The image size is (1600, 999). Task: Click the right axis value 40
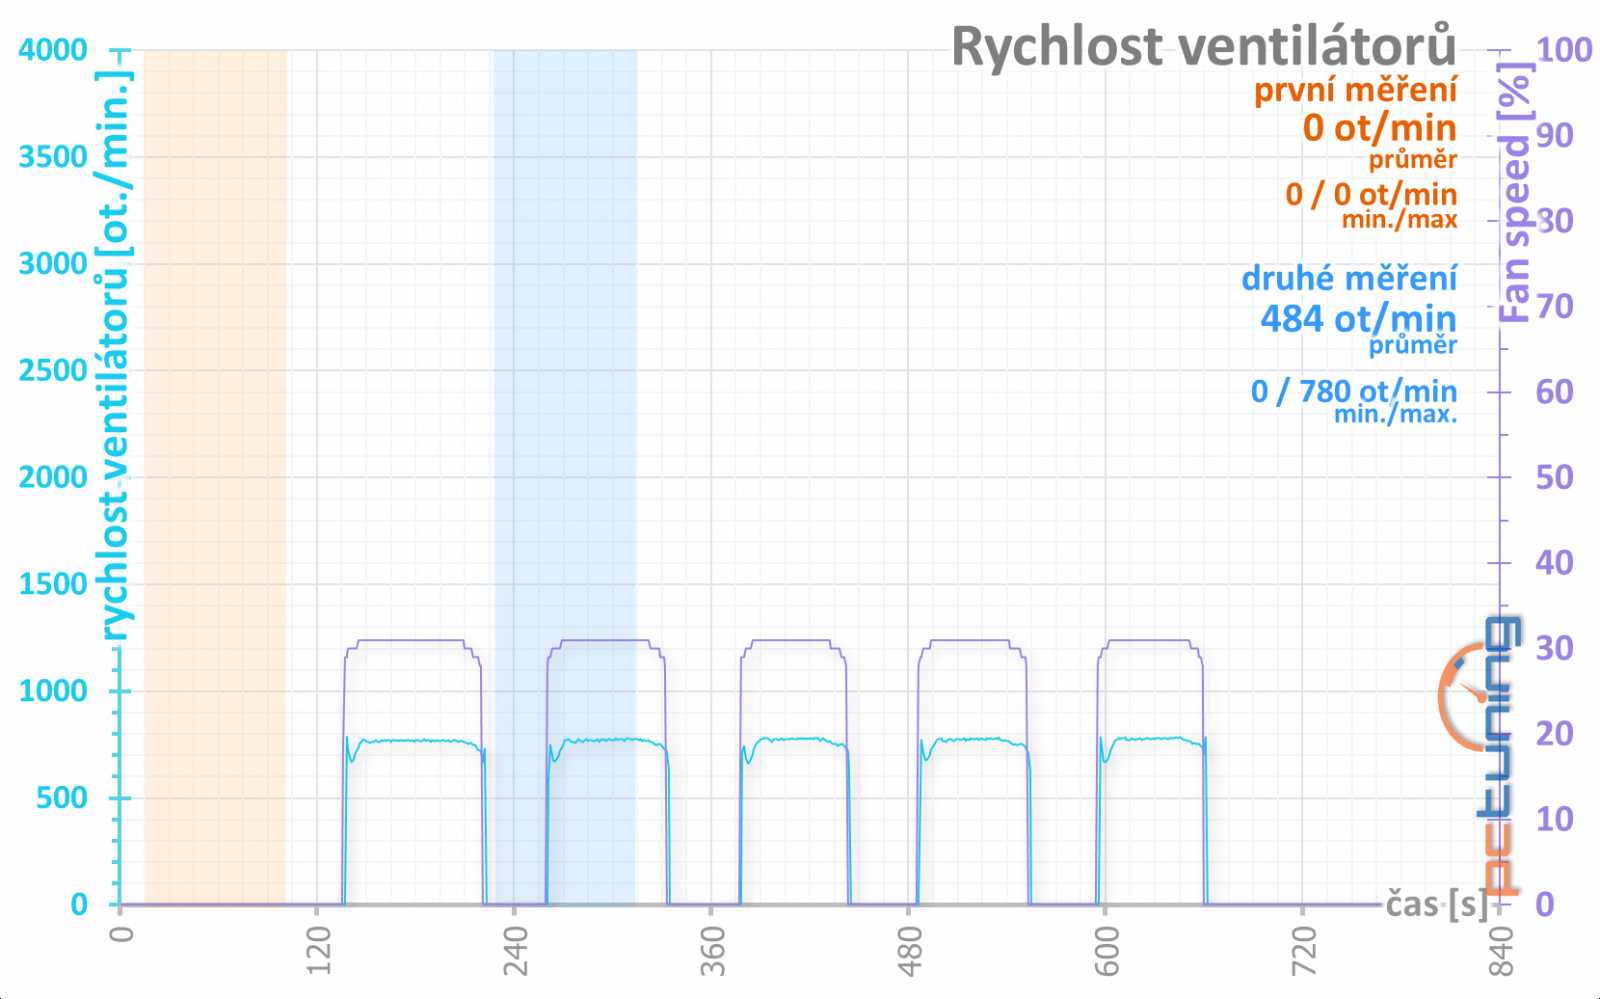1554,563
